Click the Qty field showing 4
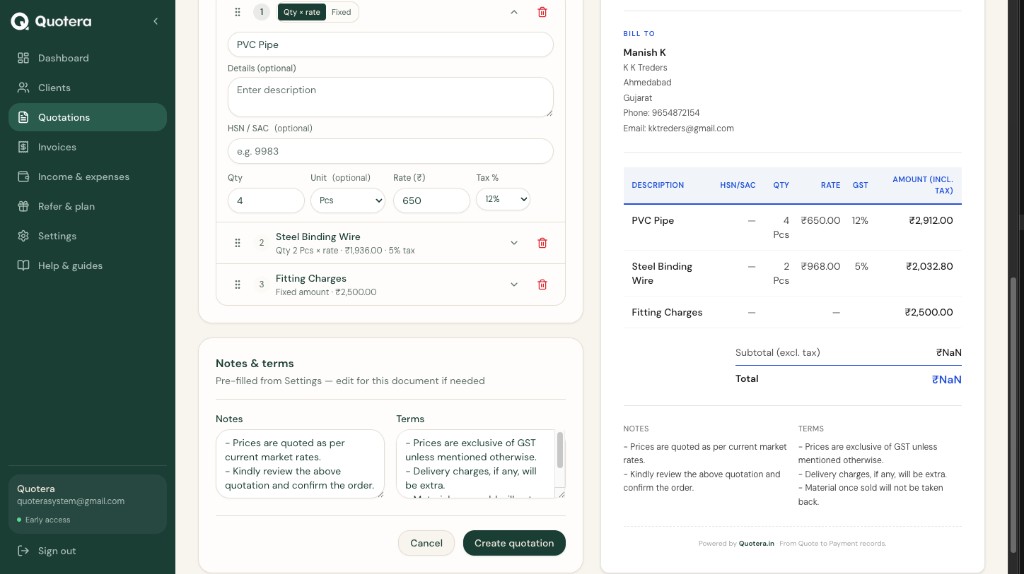The image size is (1024, 574). (x=266, y=200)
